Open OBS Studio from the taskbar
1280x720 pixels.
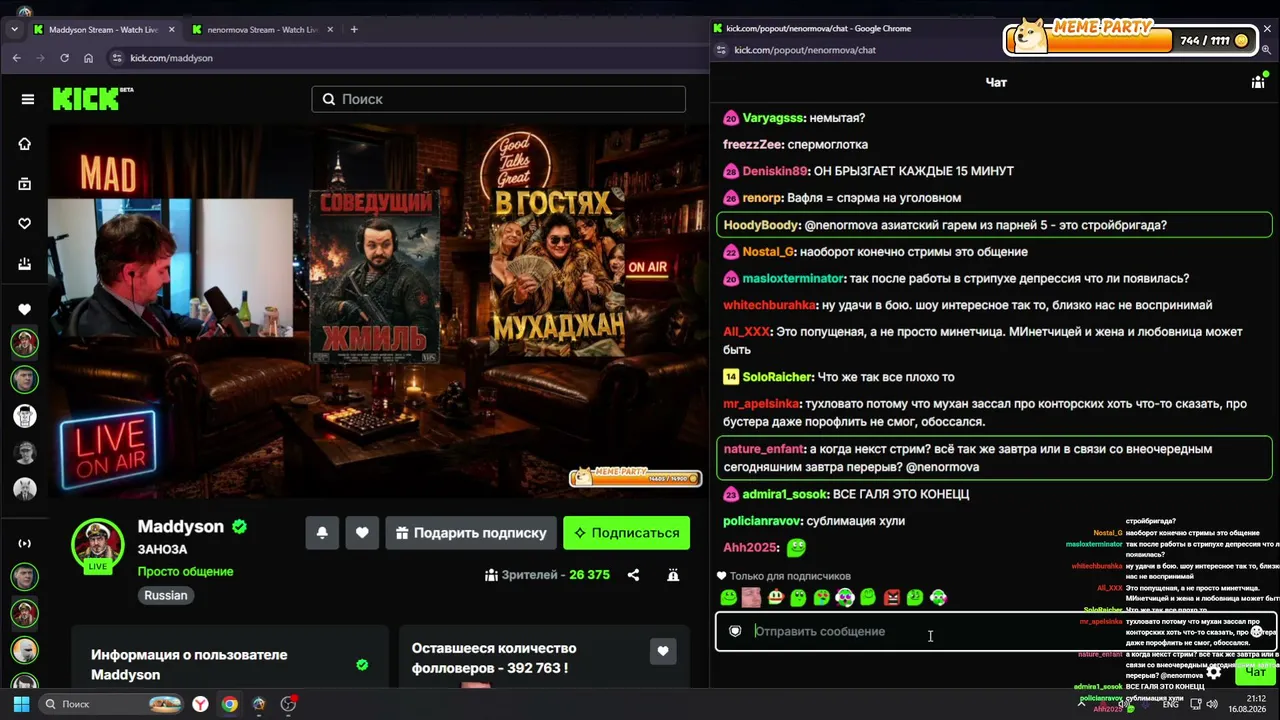(x=288, y=704)
